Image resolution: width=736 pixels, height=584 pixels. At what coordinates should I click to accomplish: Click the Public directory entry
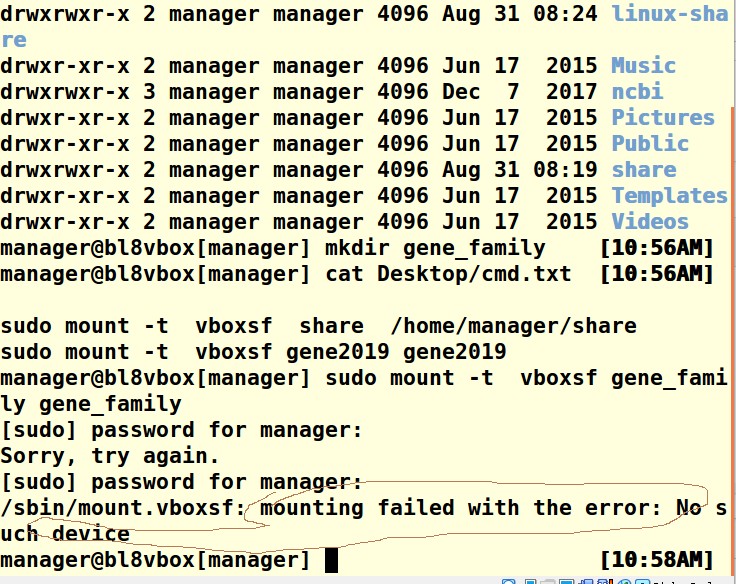(650, 143)
